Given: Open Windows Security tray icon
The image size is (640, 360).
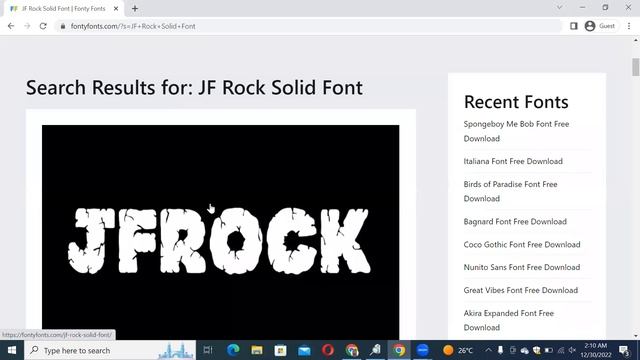Looking at the screenshot, I should tap(537, 350).
